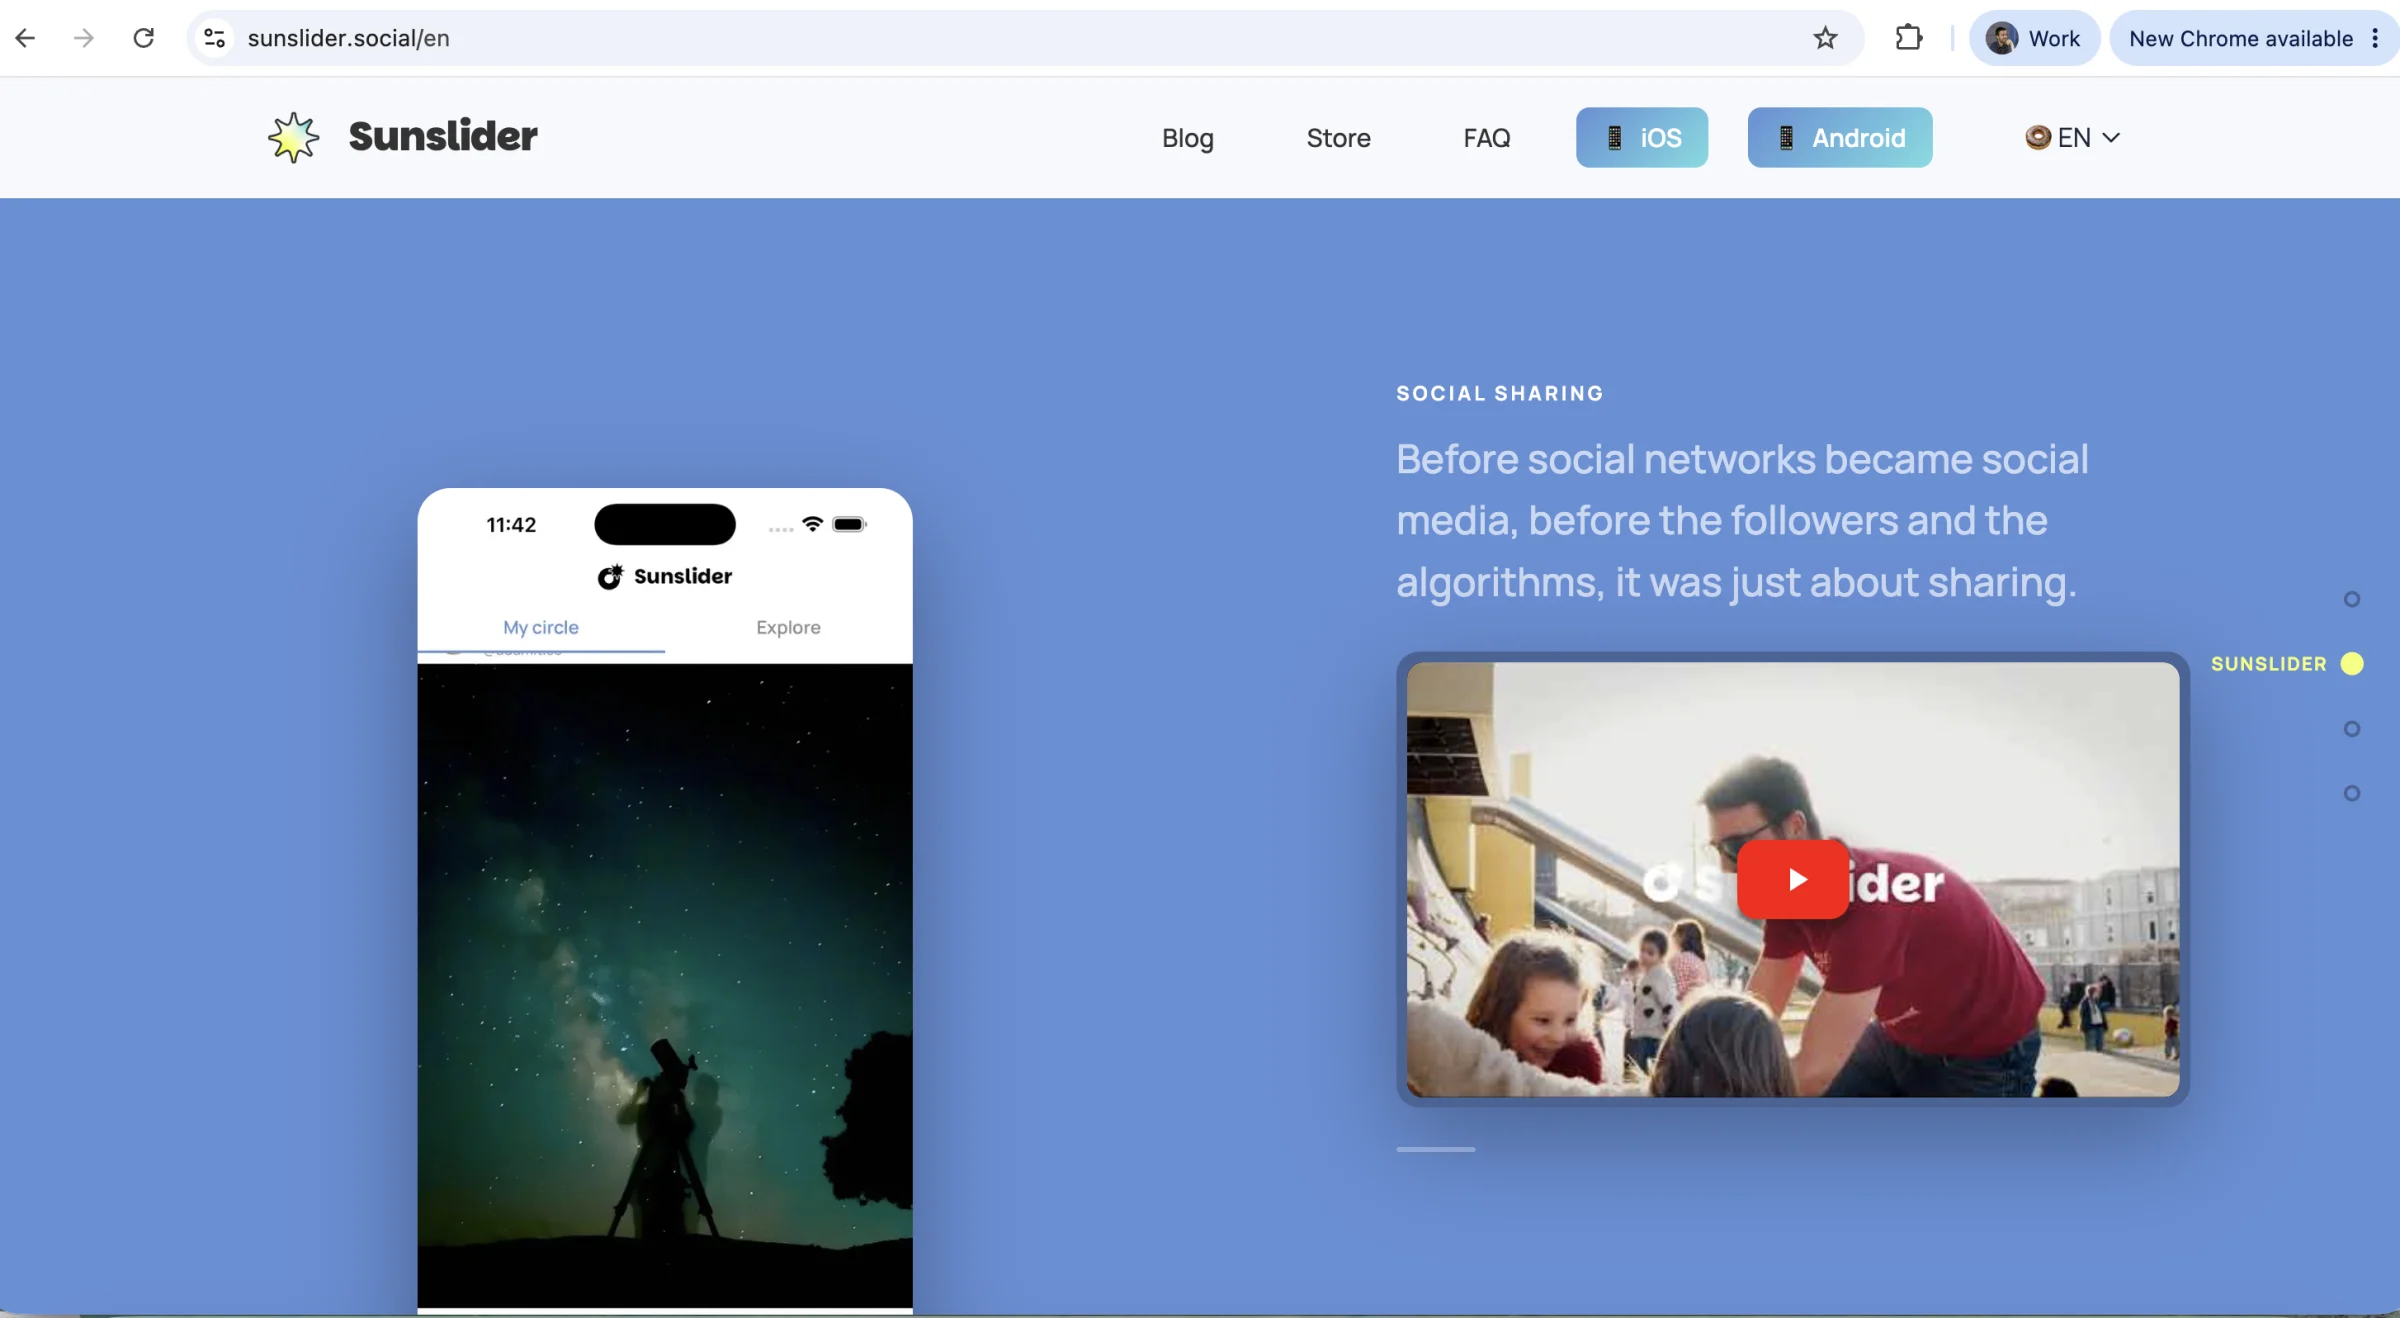Select the first section dot above SUNSLIDER
This screenshot has width=2400, height=1318.
click(x=2352, y=599)
